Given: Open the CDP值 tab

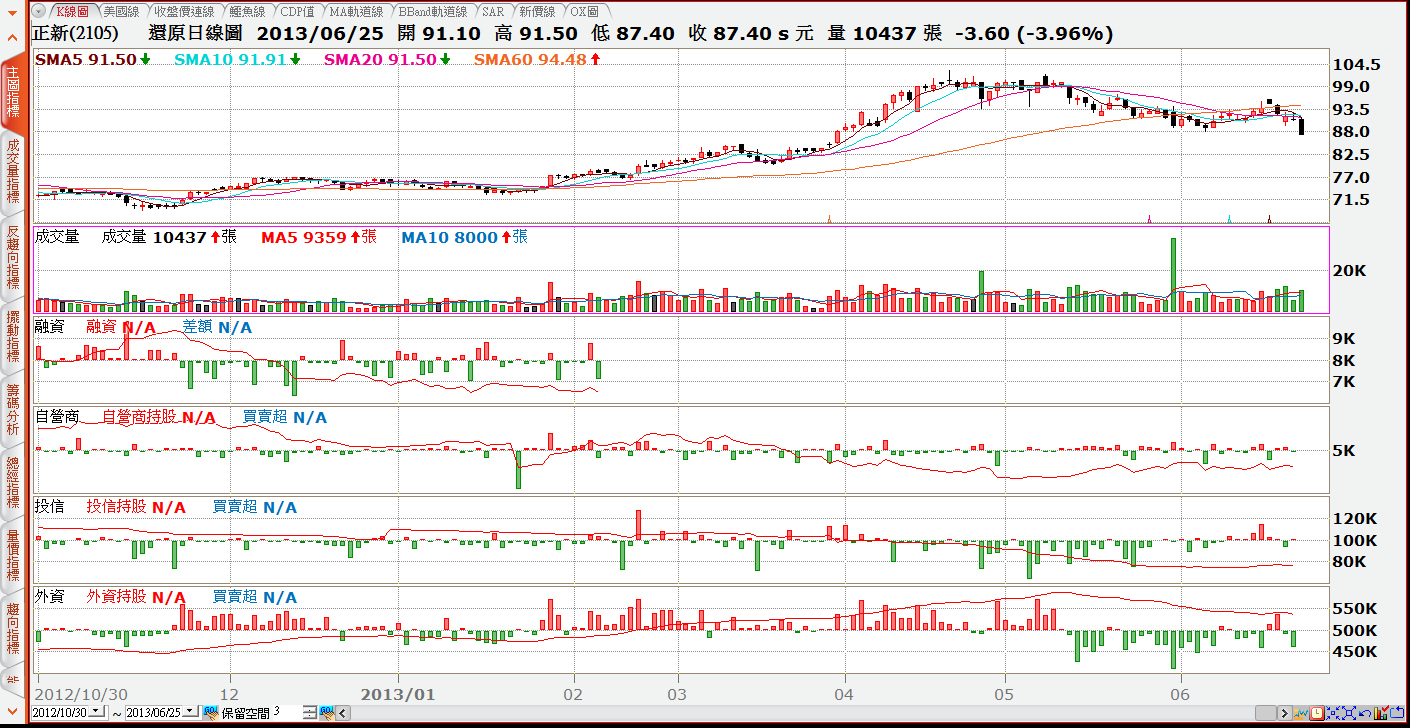Looking at the screenshot, I should tap(297, 11).
